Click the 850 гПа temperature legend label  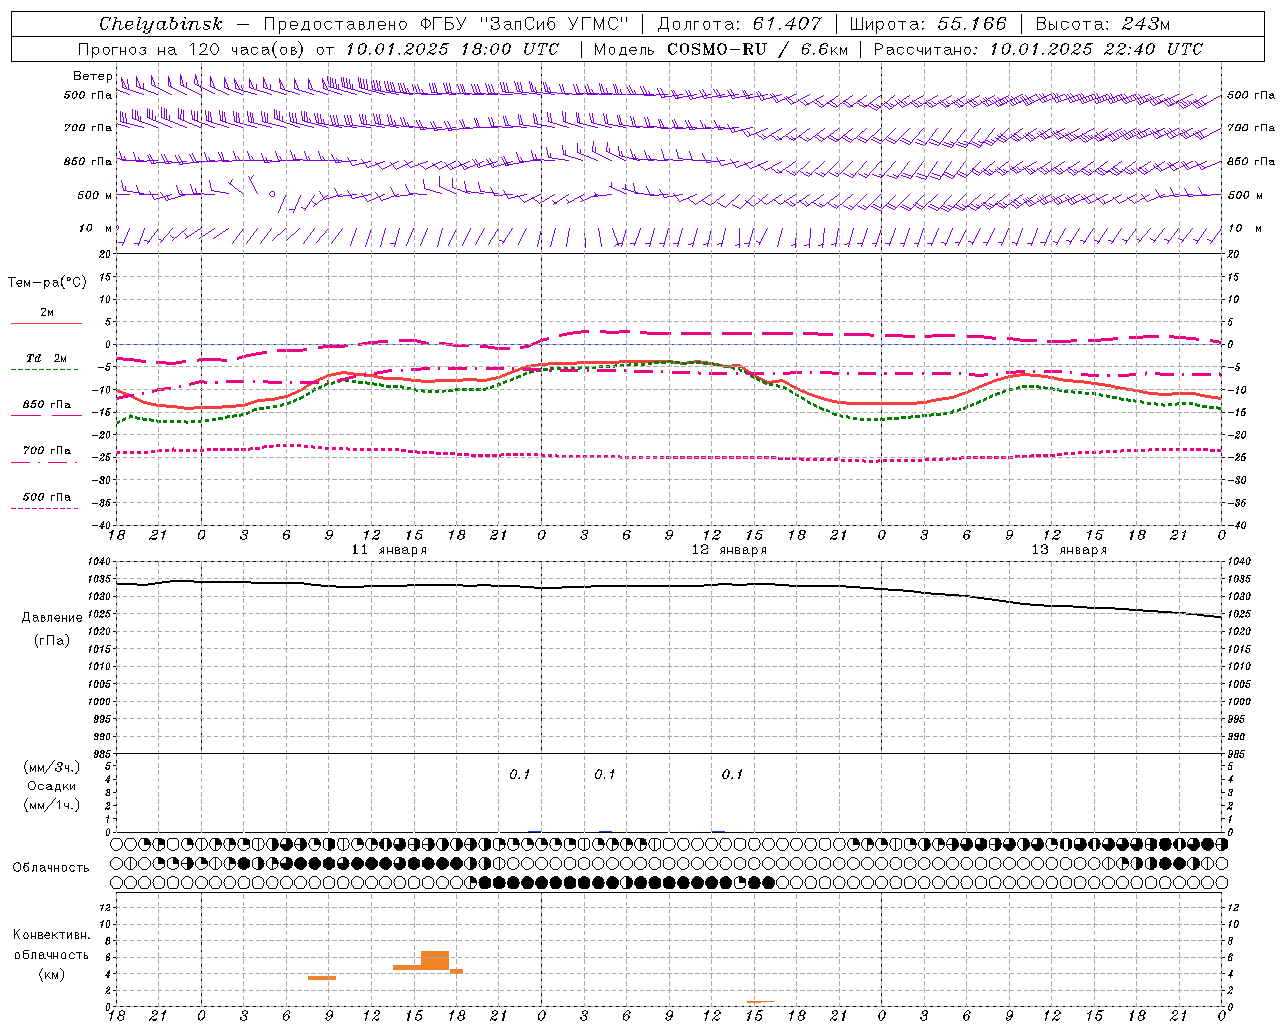[47, 405]
